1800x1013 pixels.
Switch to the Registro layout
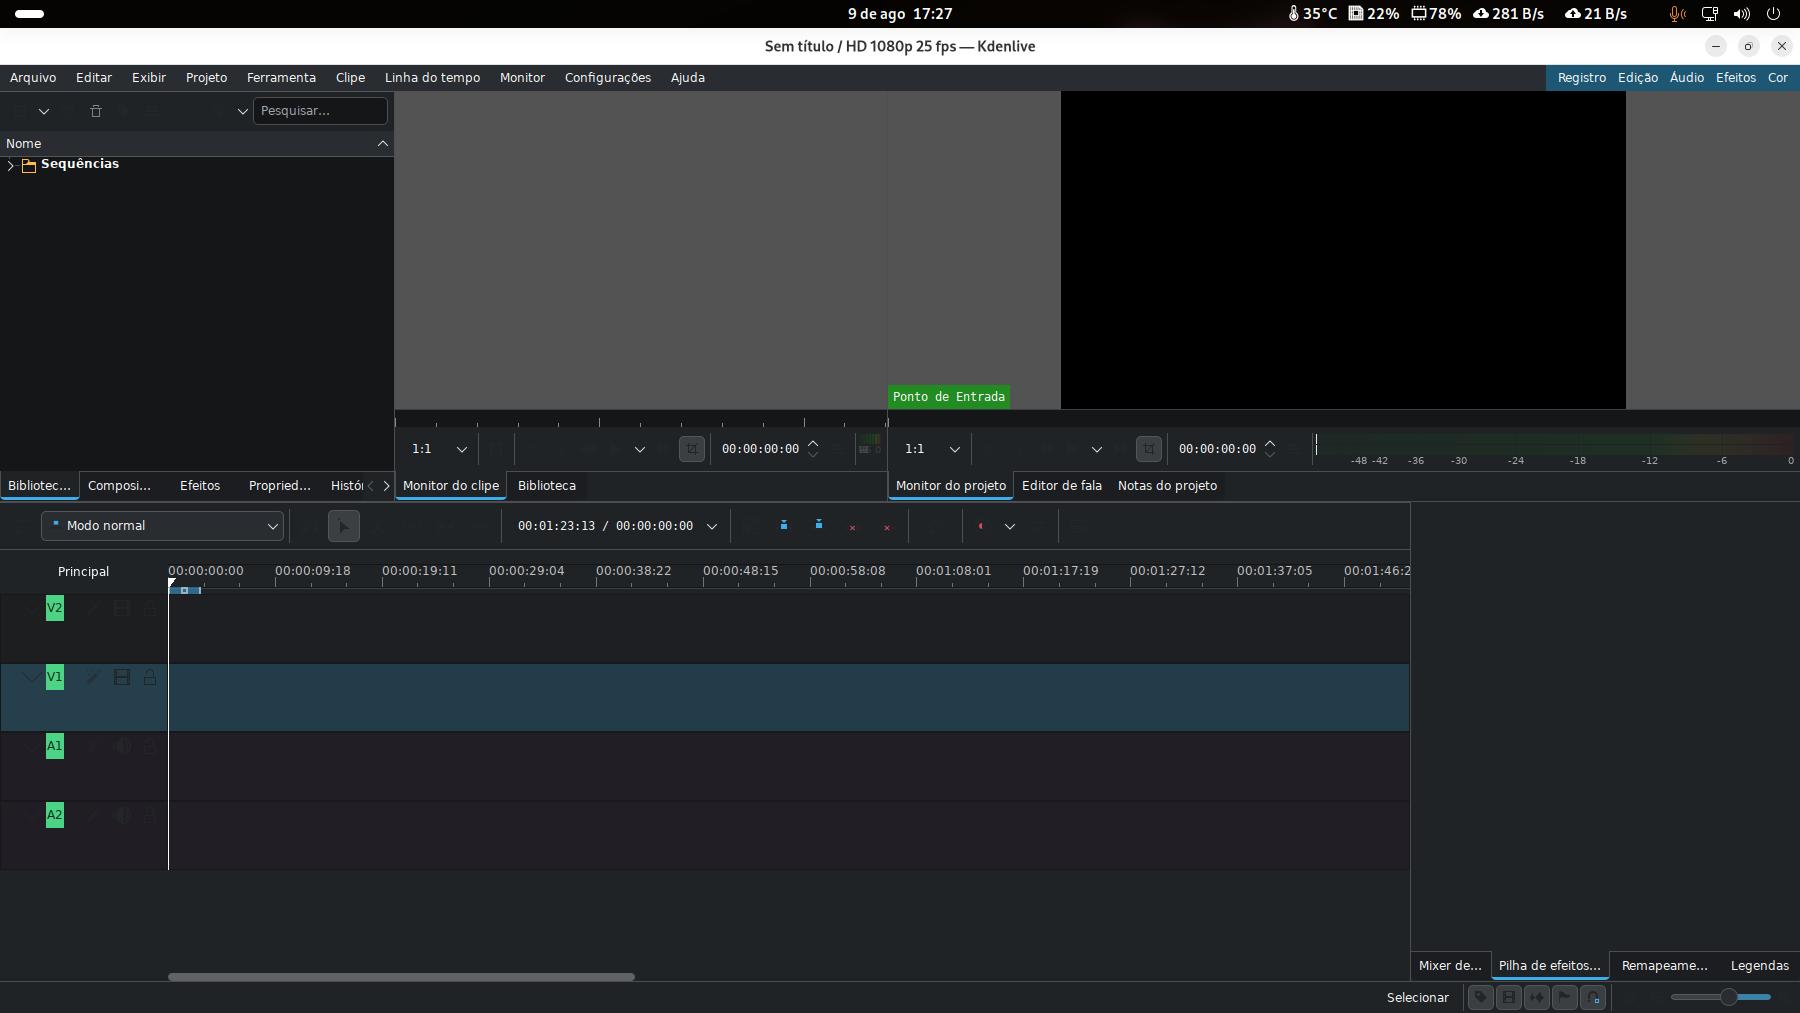coord(1582,77)
